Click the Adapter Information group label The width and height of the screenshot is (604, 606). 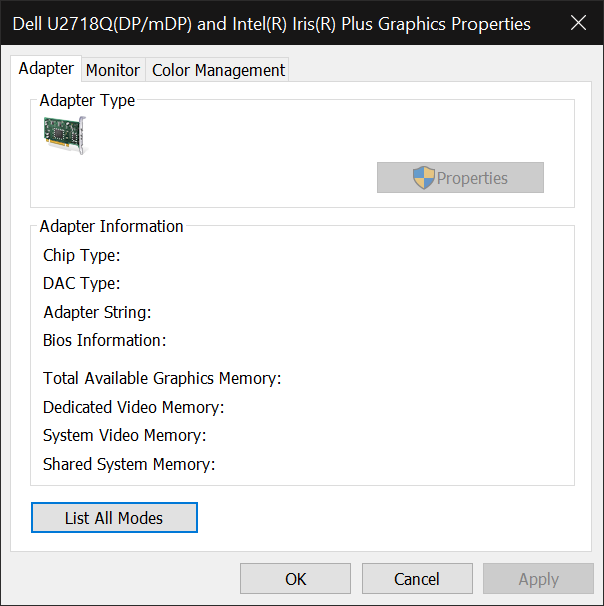111,226
